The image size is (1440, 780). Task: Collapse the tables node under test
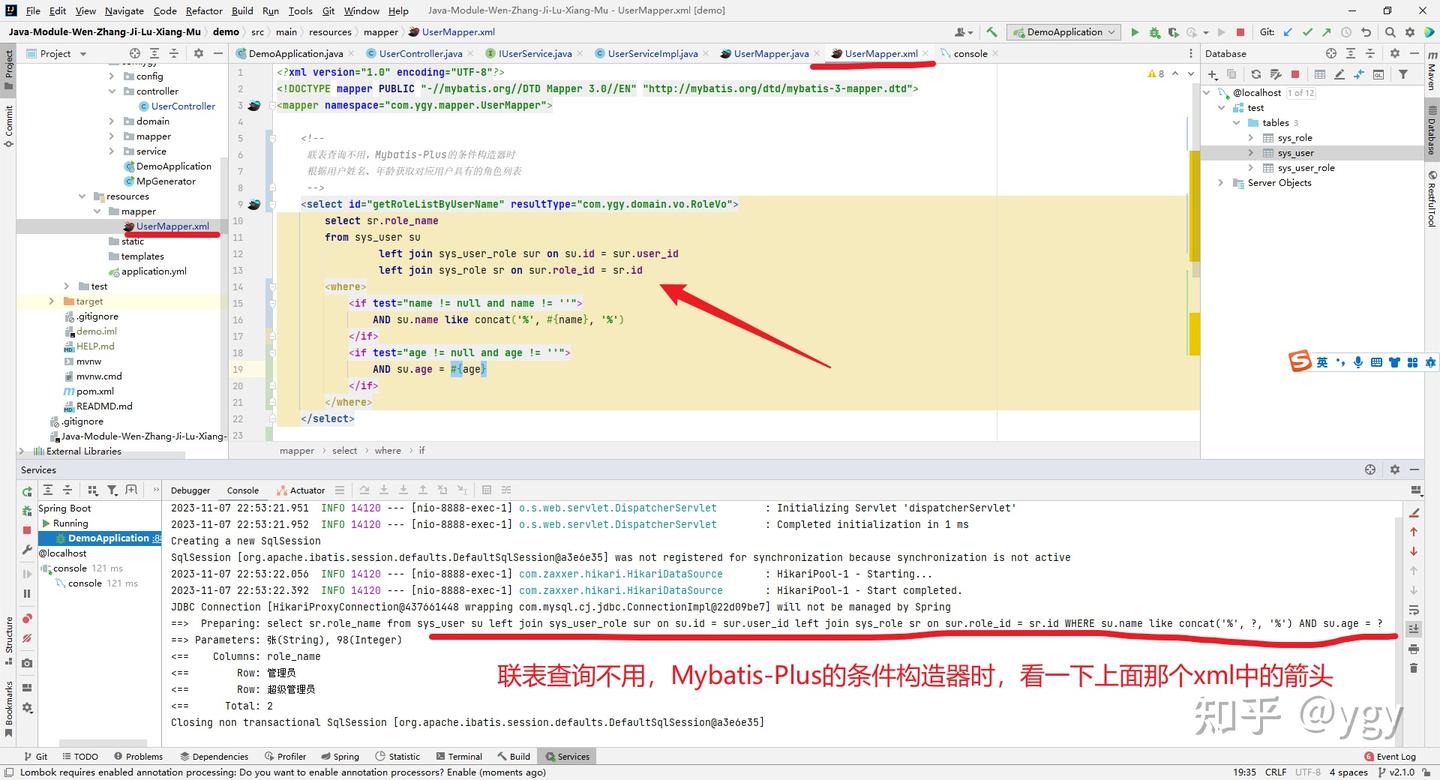[x=1237, y=122]
